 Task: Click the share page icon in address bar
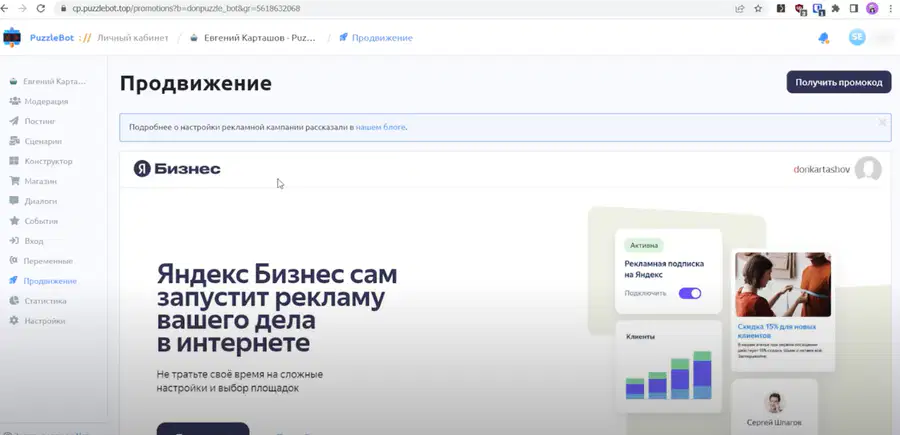[740, 9]
